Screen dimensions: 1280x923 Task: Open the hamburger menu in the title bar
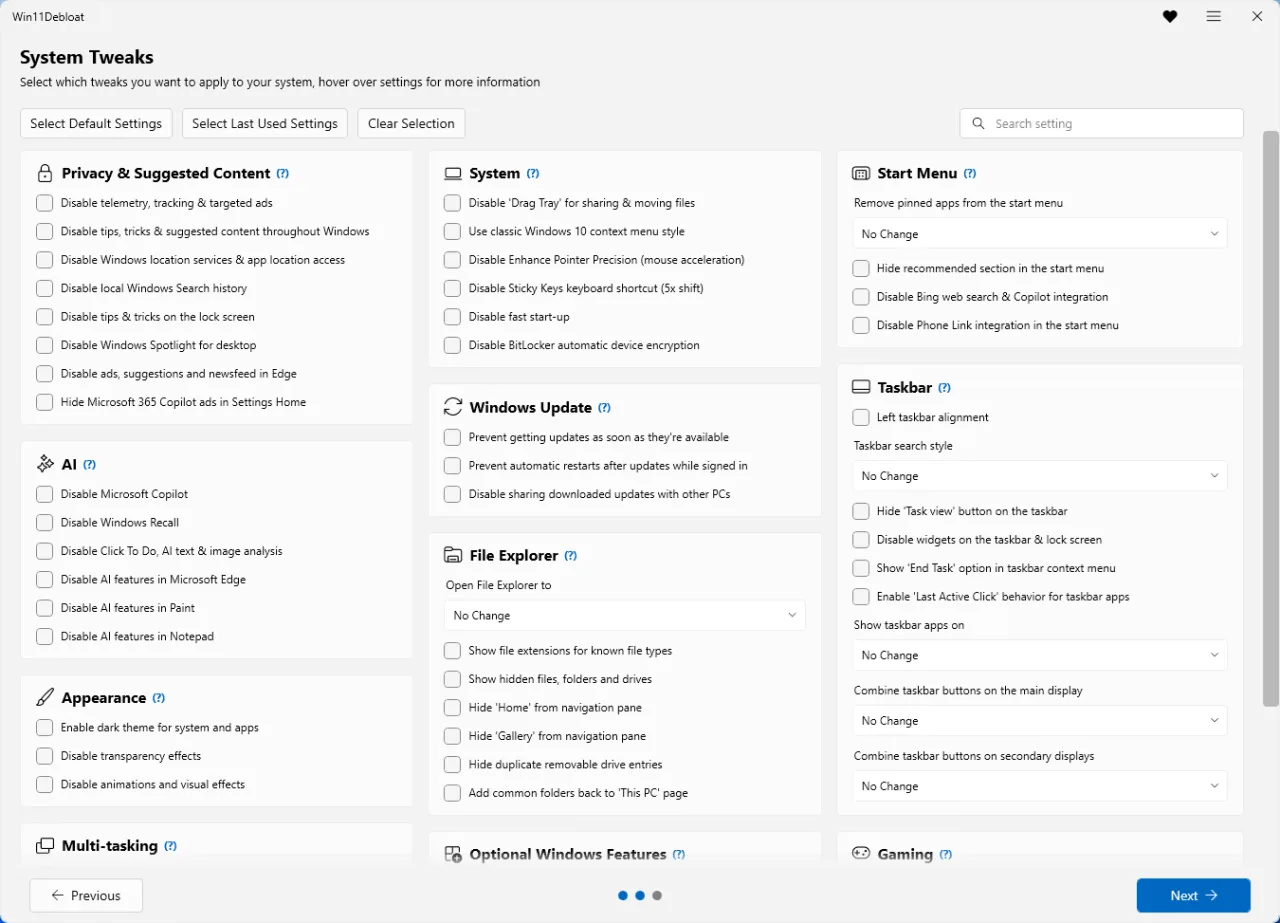point(1213,16)
